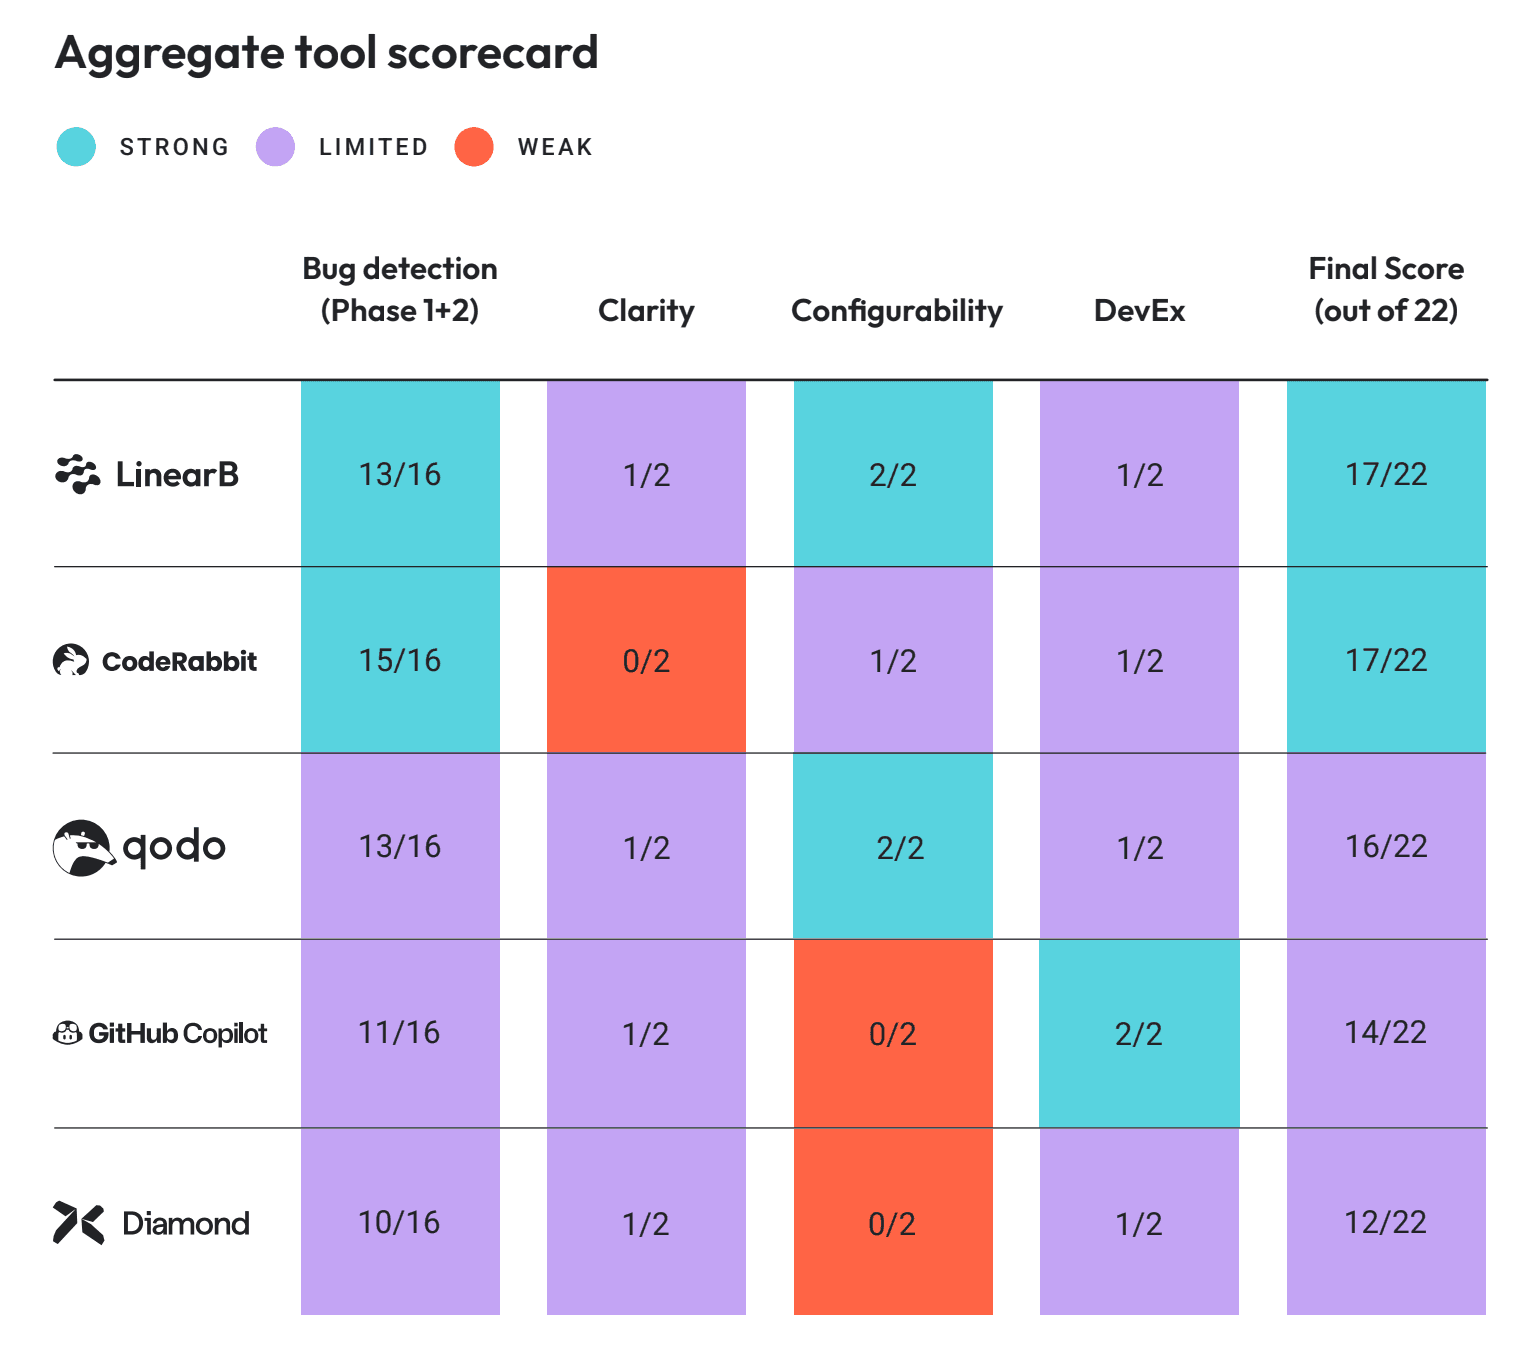Image resolution: width=1530 pixels, height=1352 pixels.
Task: Select the Configurability column header
Action: 896,311
